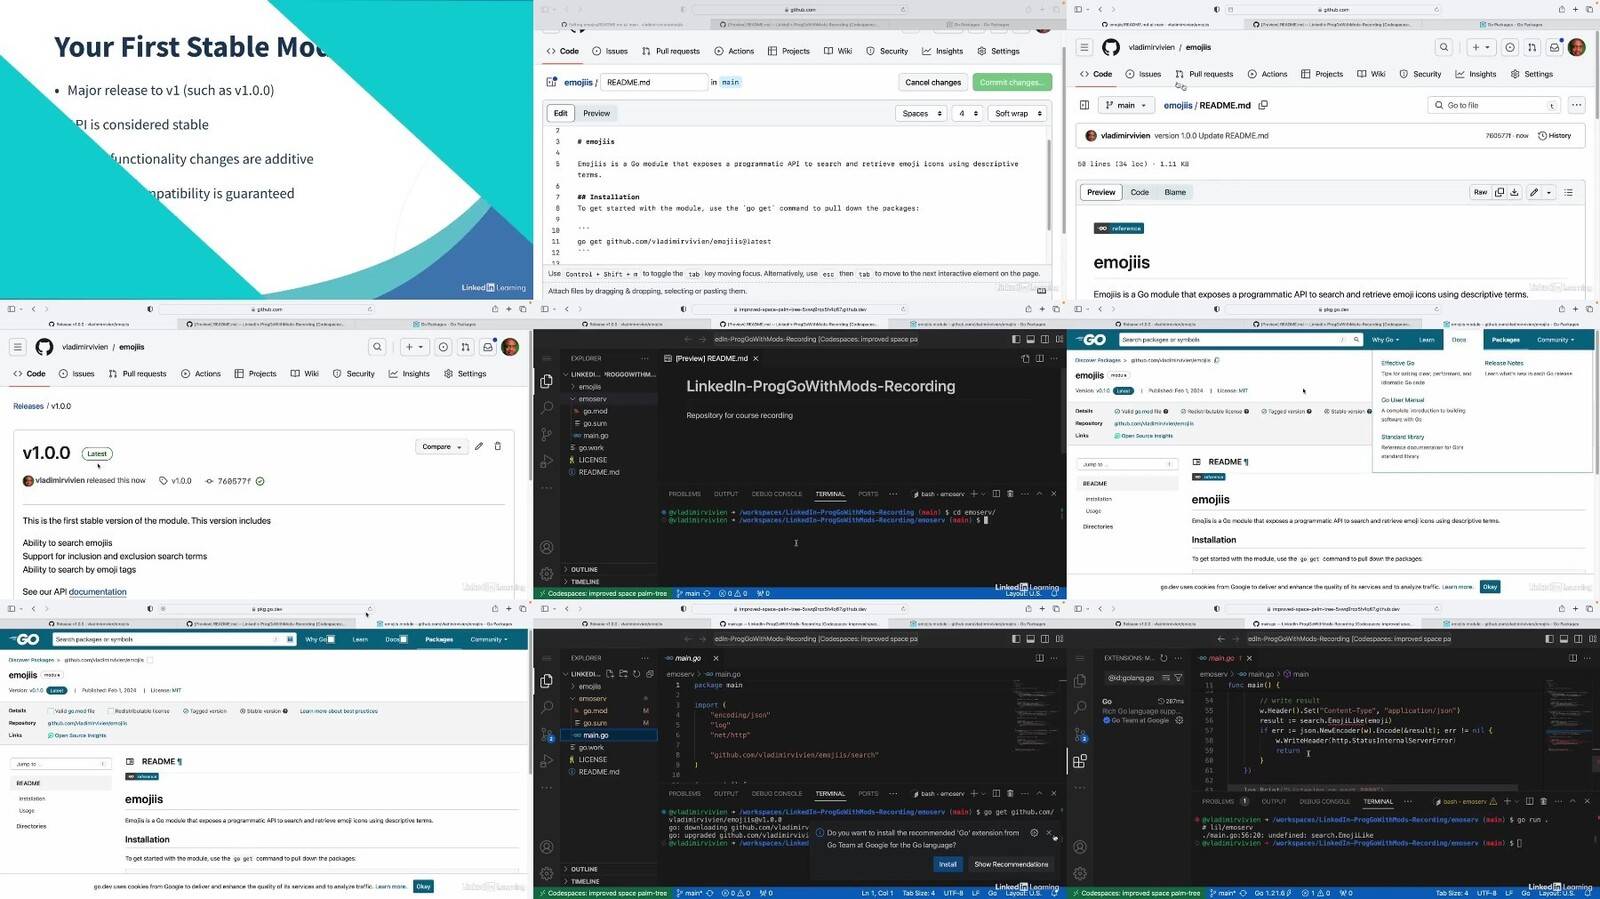Expand the file tree left of main branch
This screenshot has height=899, width=1600.
[x=1084, y=105]
